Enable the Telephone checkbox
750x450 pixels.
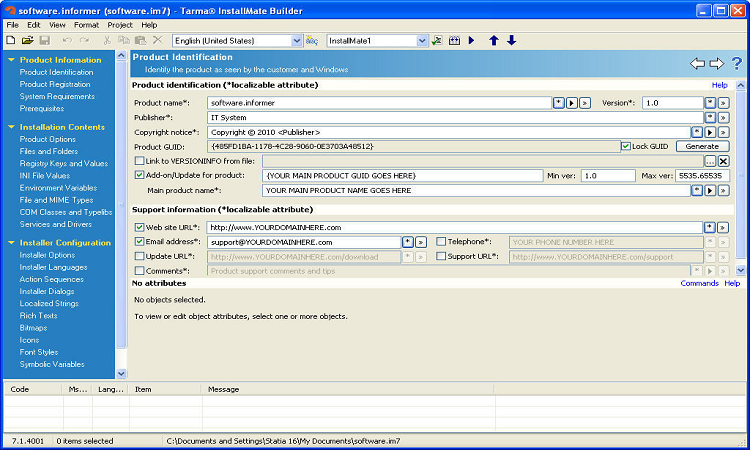(441, 241)
